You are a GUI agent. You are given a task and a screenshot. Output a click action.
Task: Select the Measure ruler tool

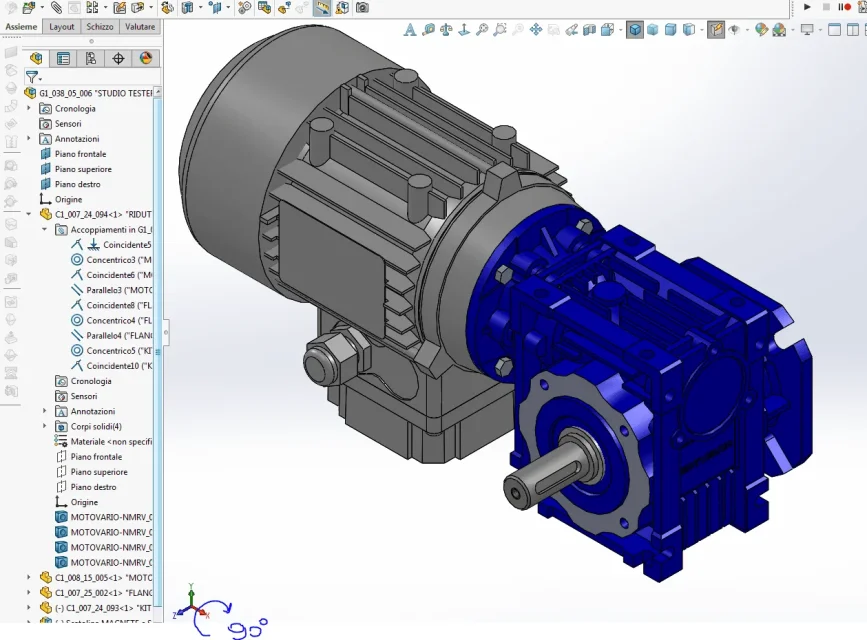322,8
